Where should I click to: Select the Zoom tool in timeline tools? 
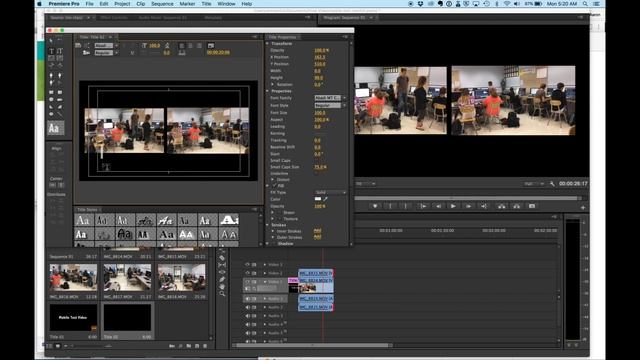222,293
